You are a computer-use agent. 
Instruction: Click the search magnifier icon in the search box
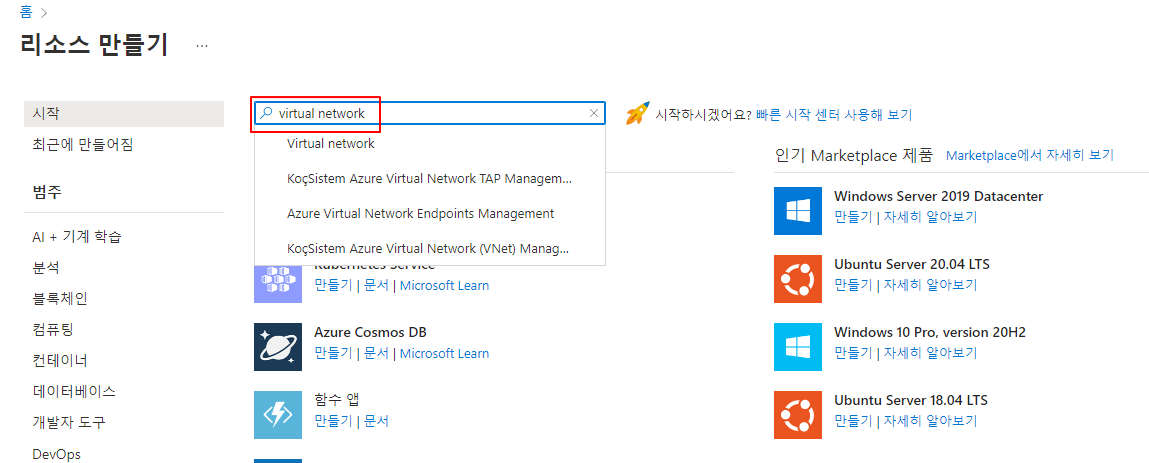point(267,114)
